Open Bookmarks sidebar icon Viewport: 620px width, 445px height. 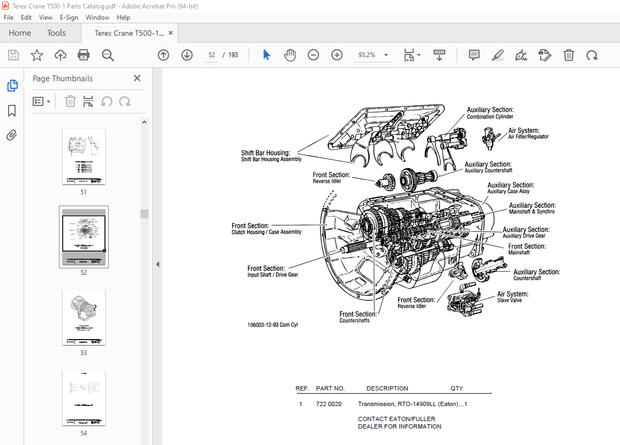tap(12, 111)
